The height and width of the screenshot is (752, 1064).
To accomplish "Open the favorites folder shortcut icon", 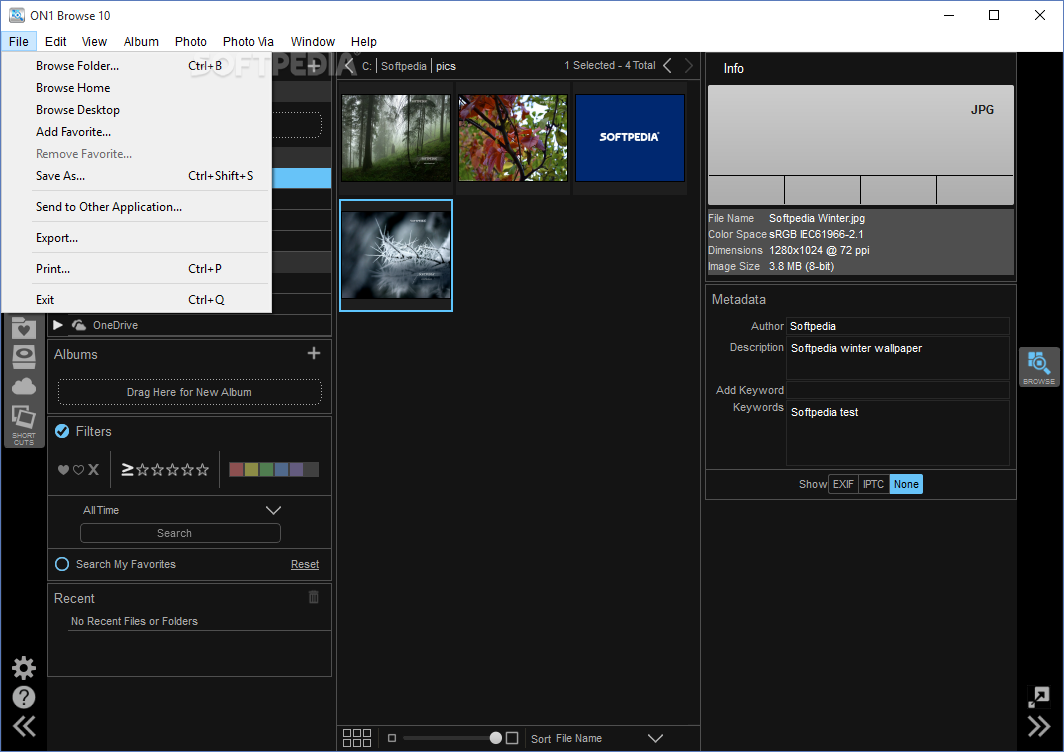I will point(24,328).
